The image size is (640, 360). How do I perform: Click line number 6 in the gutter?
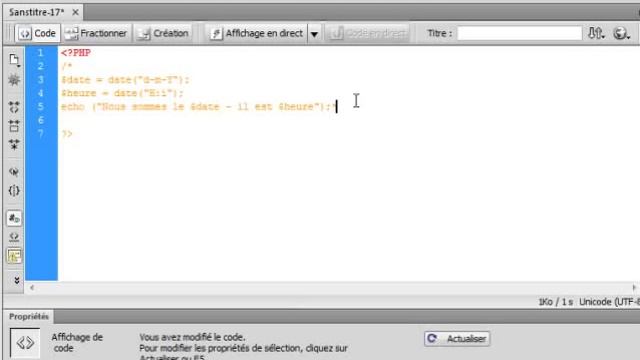click(x=40, y=120)
